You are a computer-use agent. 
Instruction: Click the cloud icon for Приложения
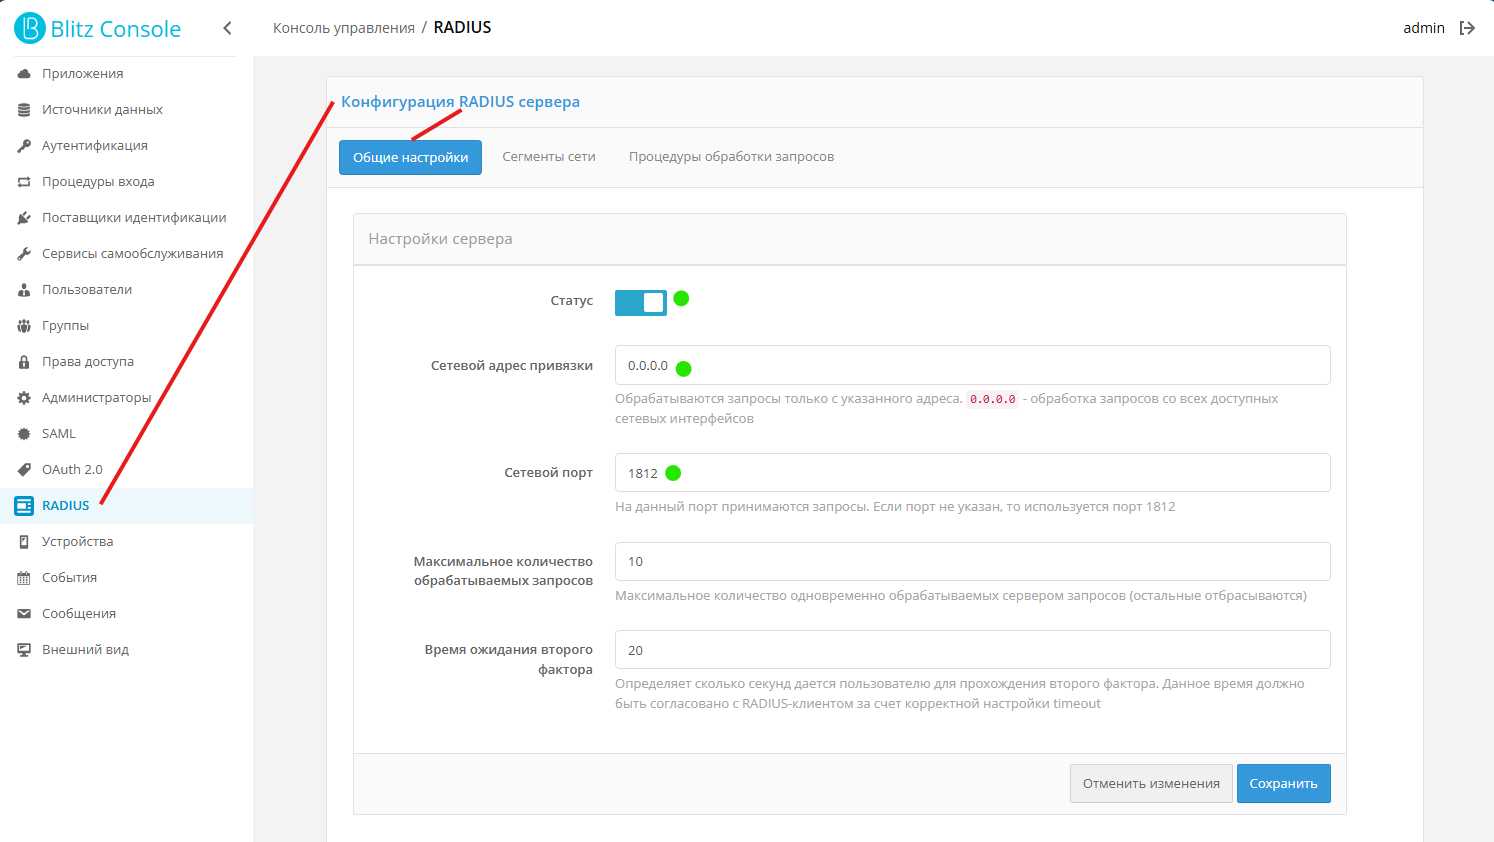point(24,74)
